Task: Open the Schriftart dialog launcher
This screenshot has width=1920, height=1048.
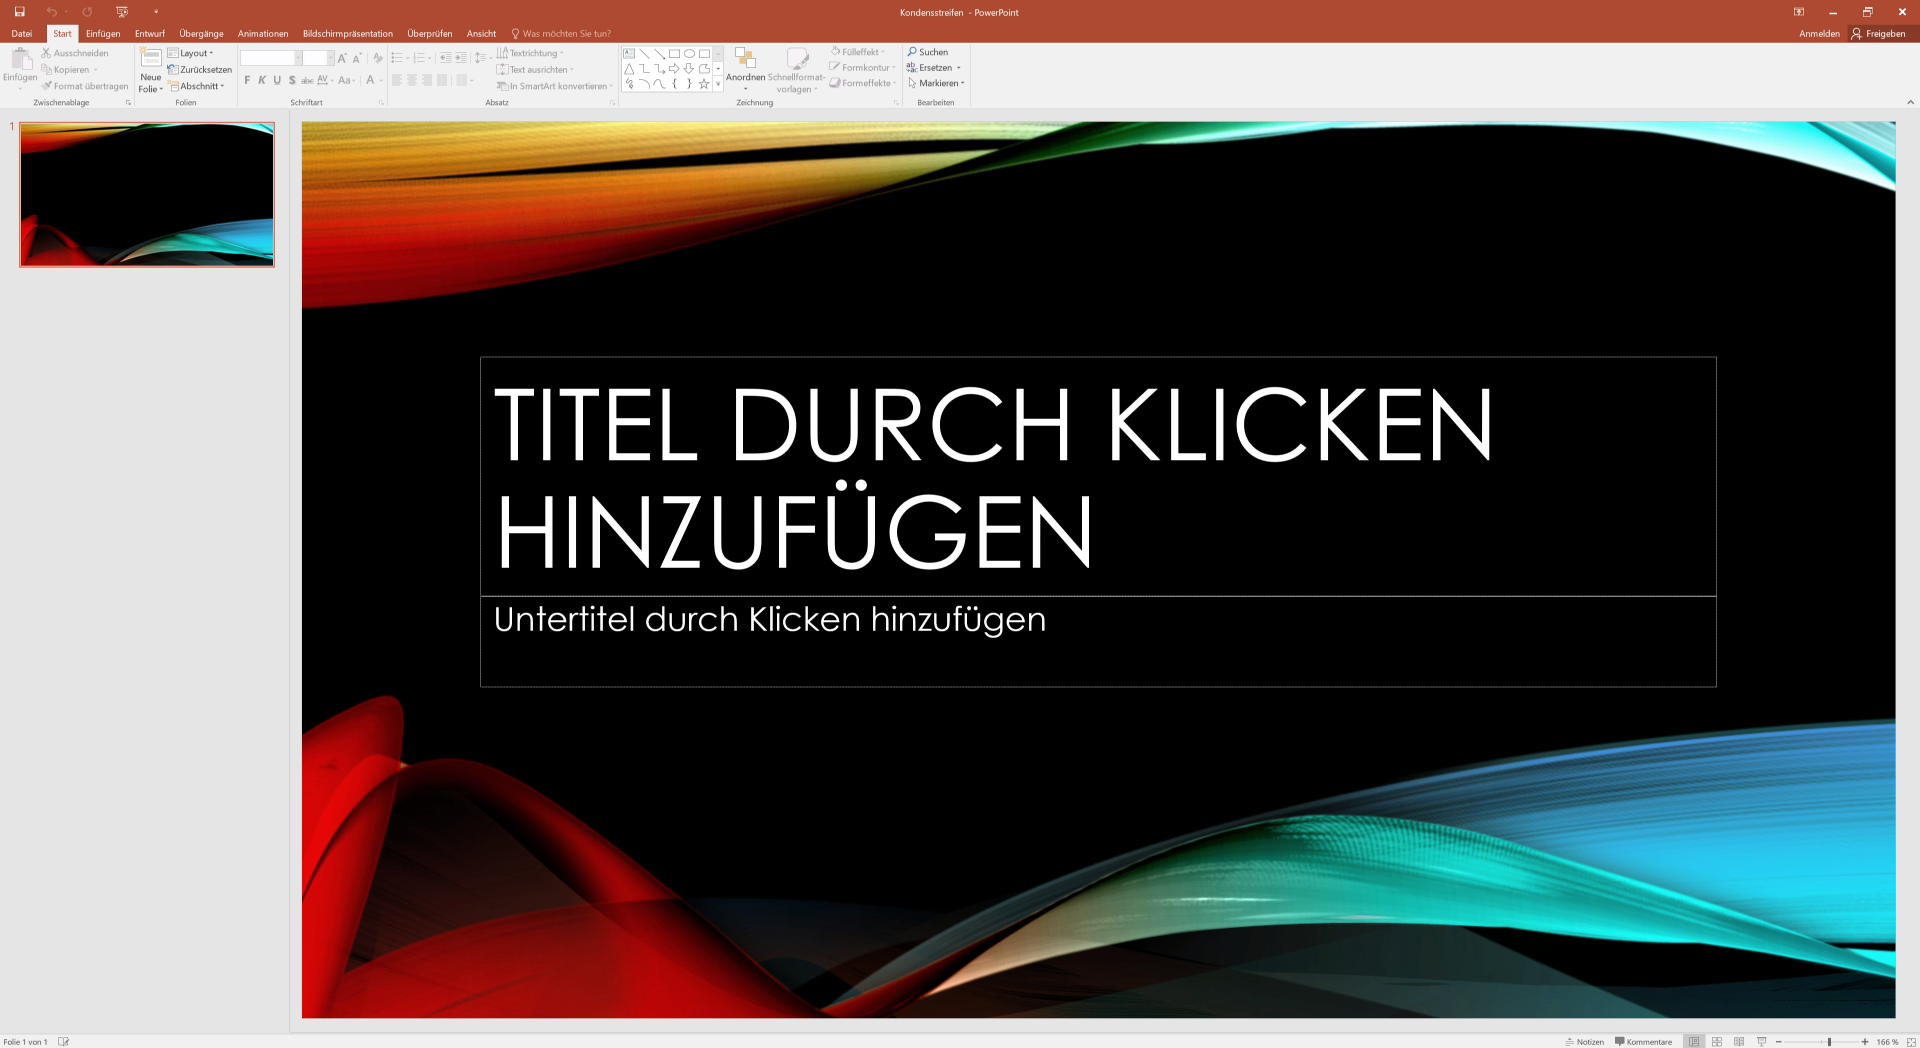Action: point(381,103)
